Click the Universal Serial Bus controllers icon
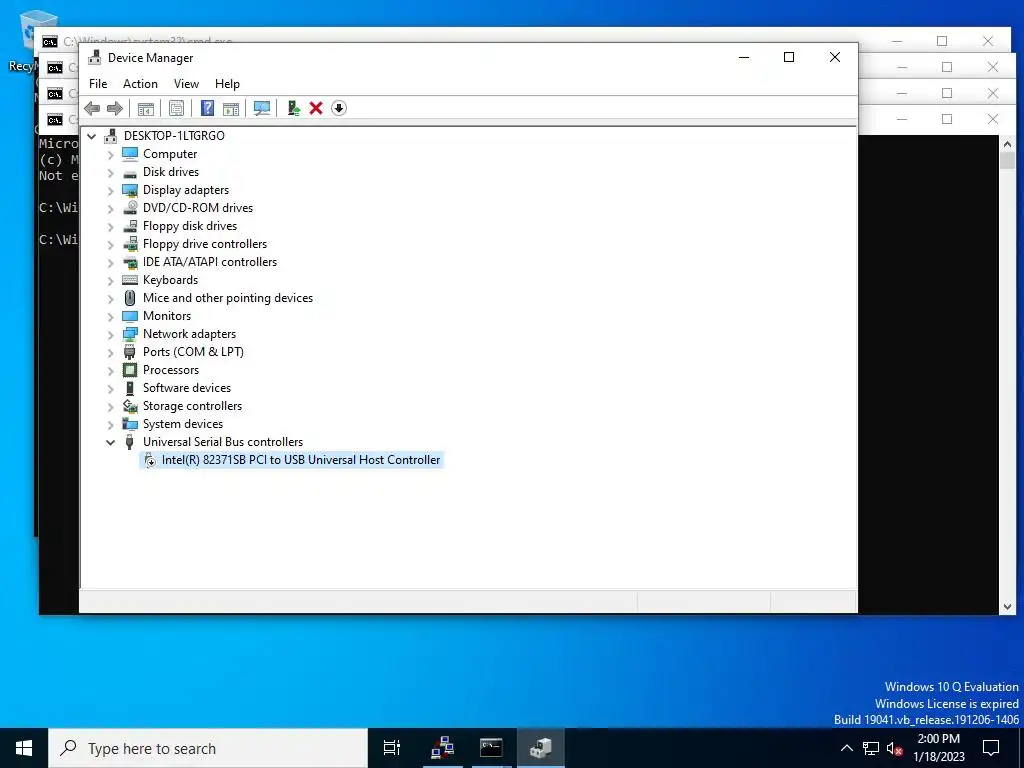This screenshot has width=1024, height=768. pos(130,442)
